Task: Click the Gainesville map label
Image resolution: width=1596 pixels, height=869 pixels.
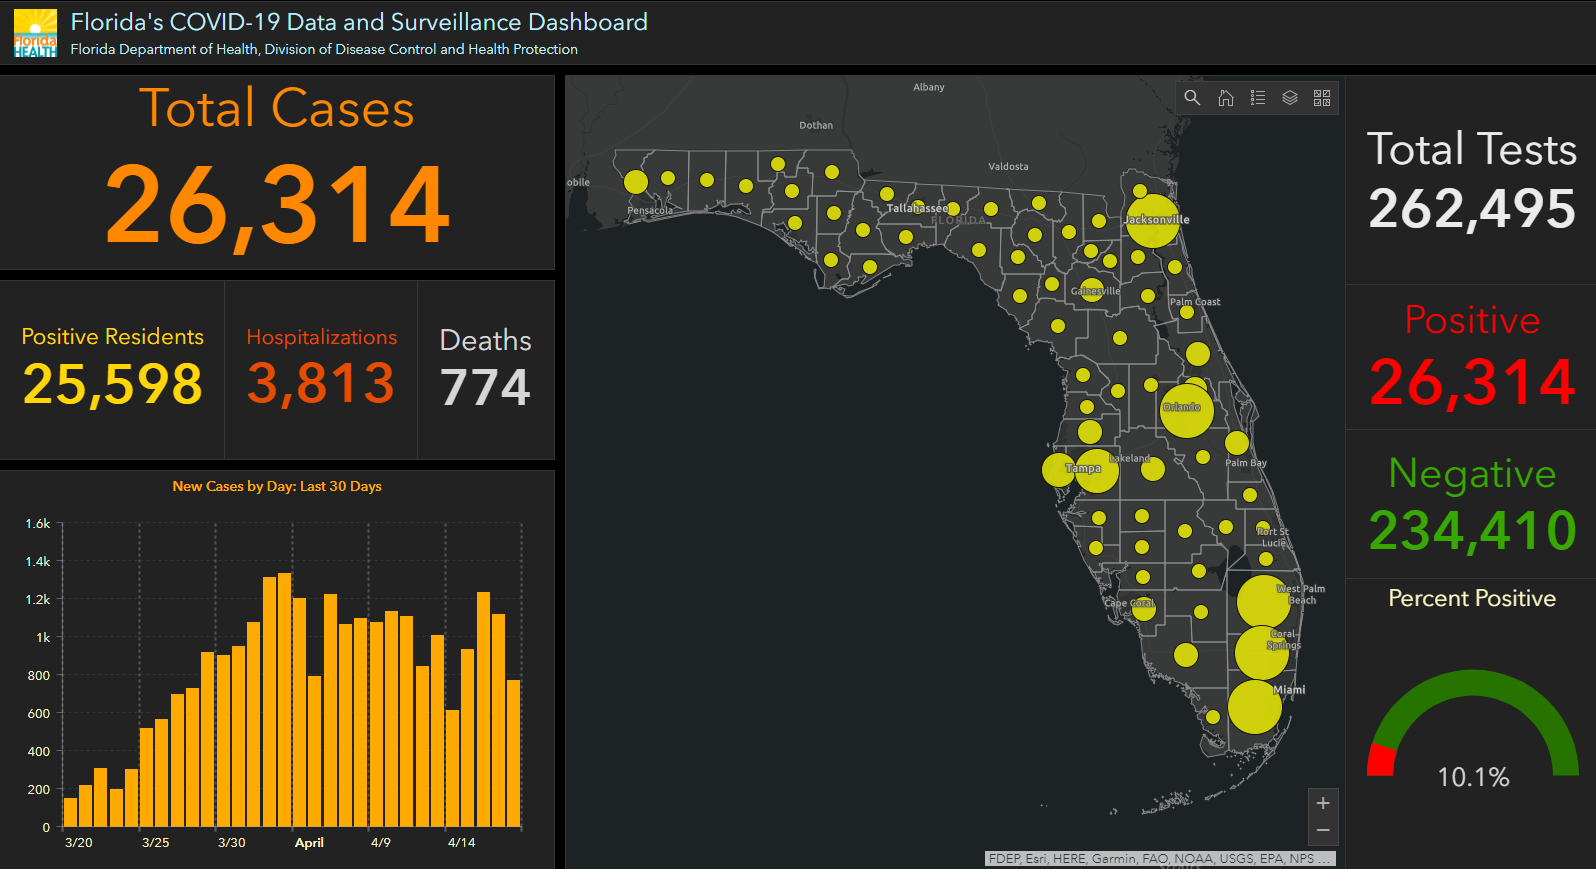Action: [x=1095, y=291]
